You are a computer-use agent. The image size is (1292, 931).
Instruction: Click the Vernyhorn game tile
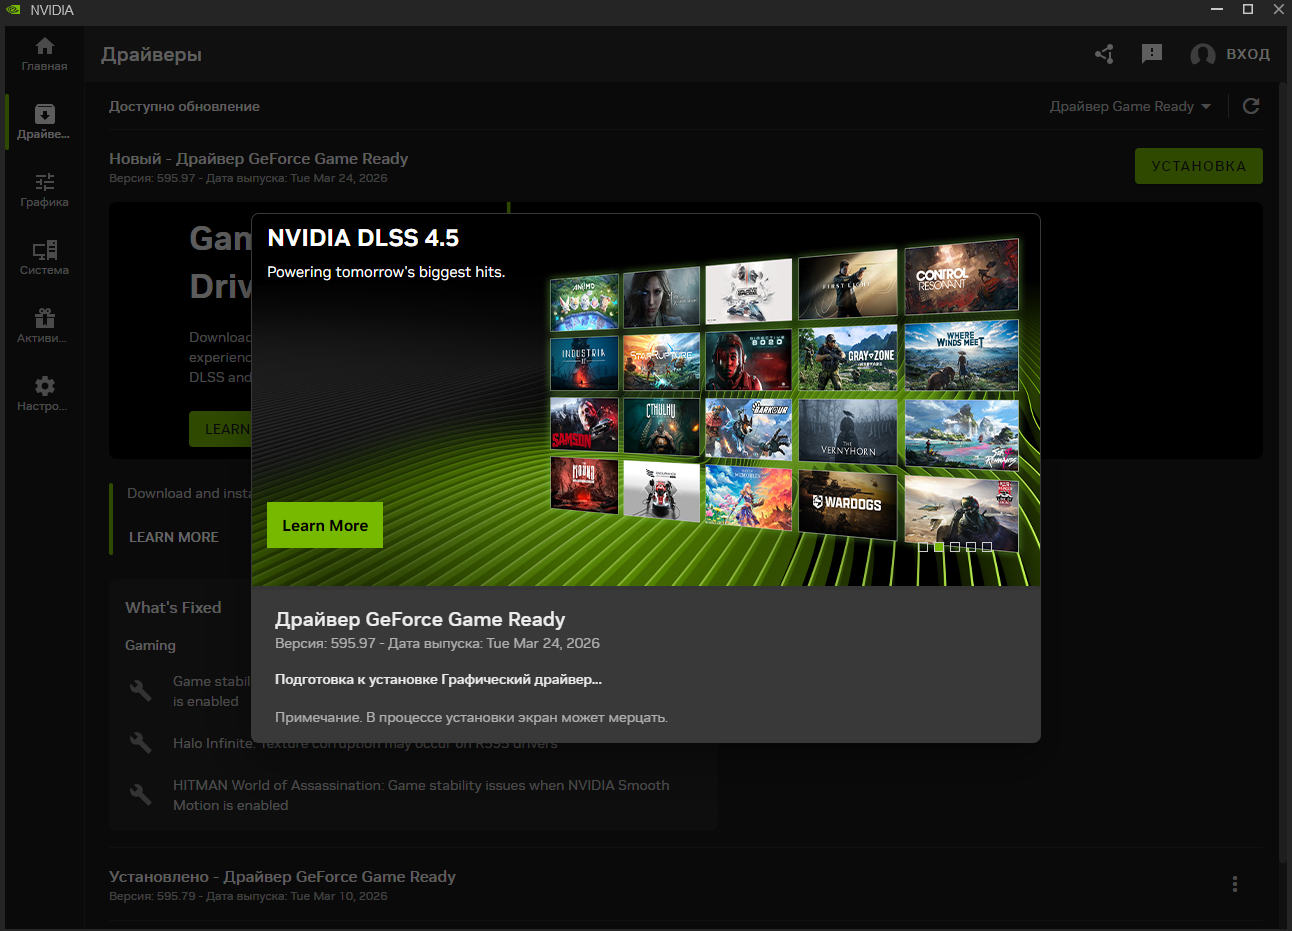[x=848, y=431]
